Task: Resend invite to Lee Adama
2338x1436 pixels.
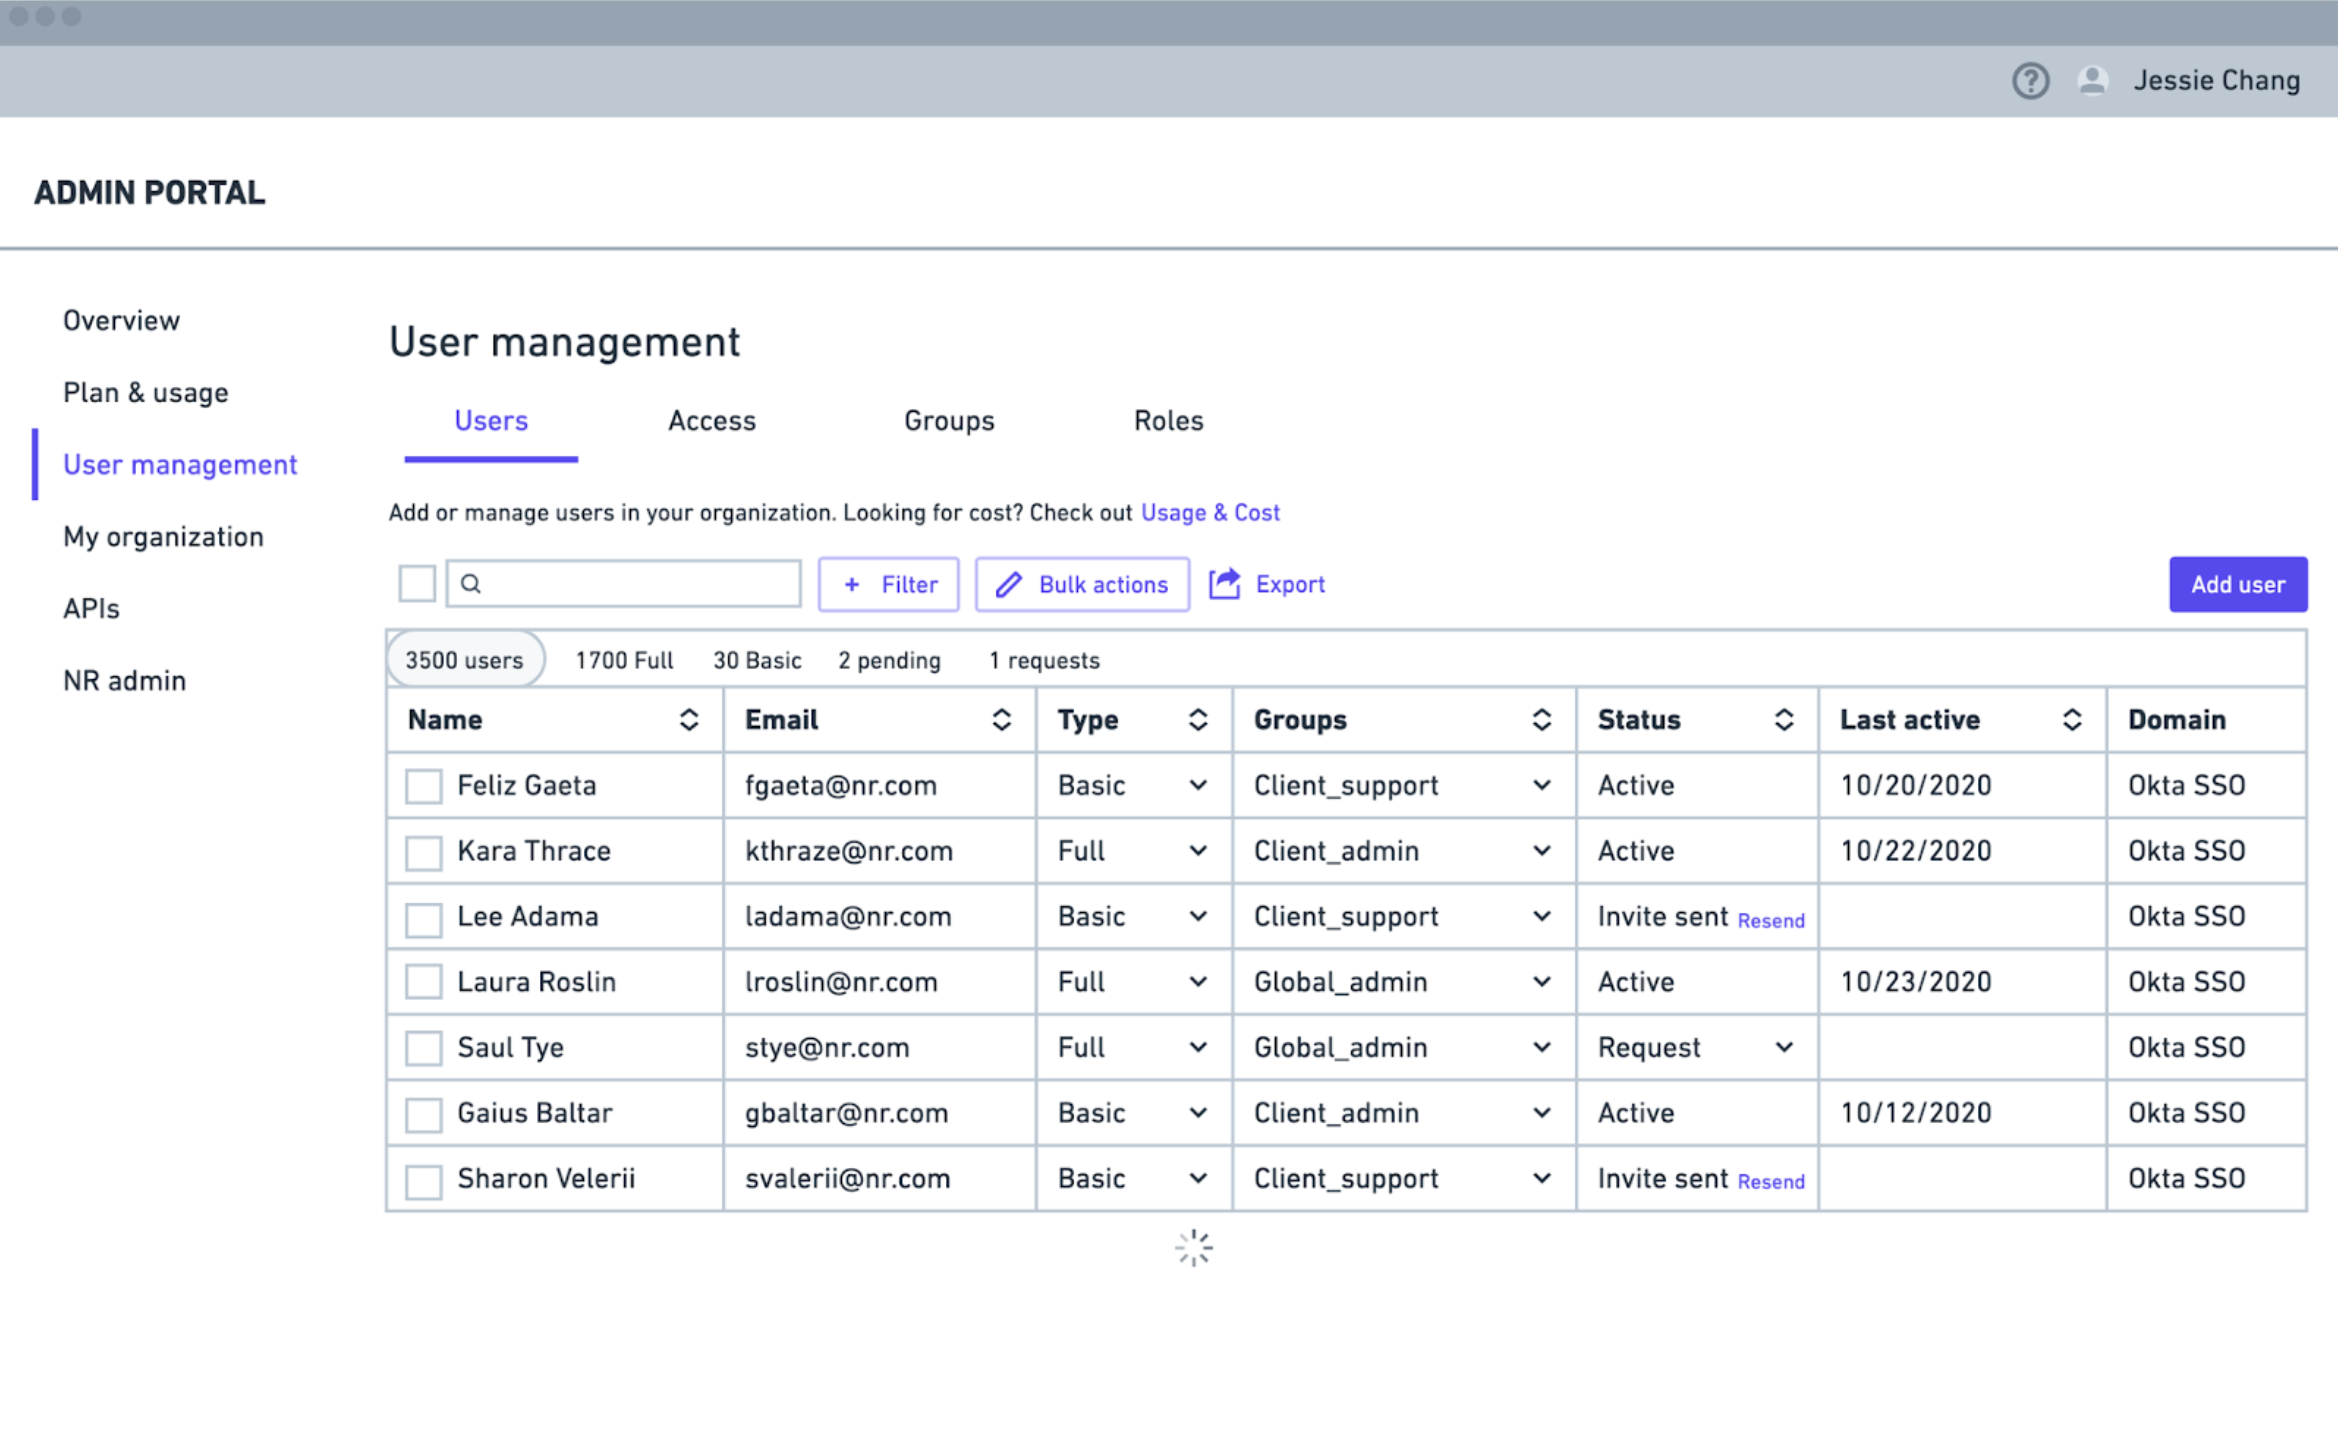Action: pyautogui.click(x=1770, y=920)
